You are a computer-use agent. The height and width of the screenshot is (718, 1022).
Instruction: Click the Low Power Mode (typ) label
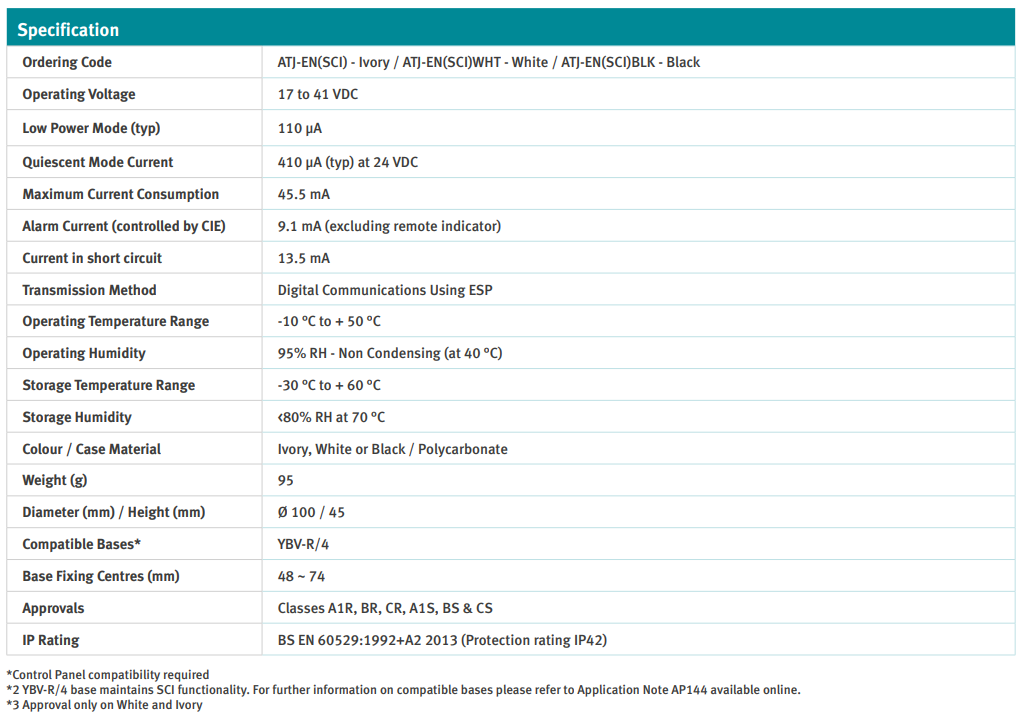click(x=91, y=128)
